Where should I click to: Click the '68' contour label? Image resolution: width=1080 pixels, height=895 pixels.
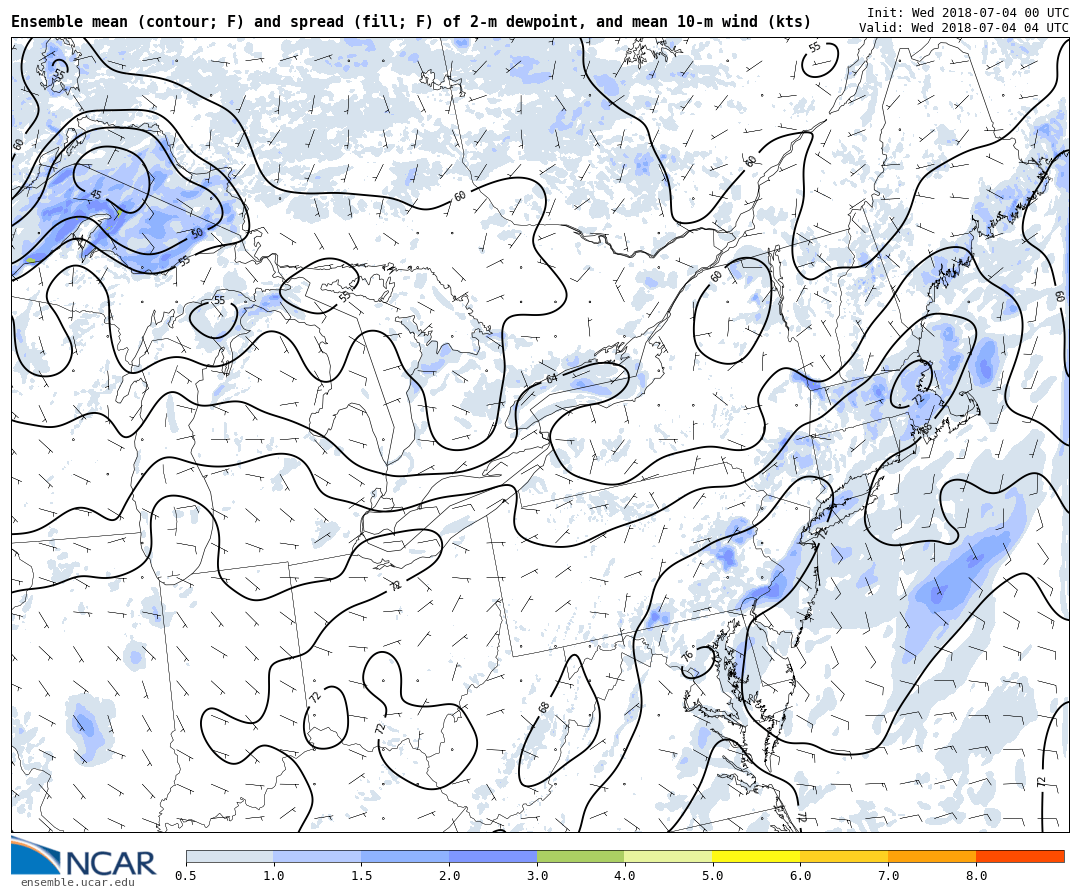(544, 708)
